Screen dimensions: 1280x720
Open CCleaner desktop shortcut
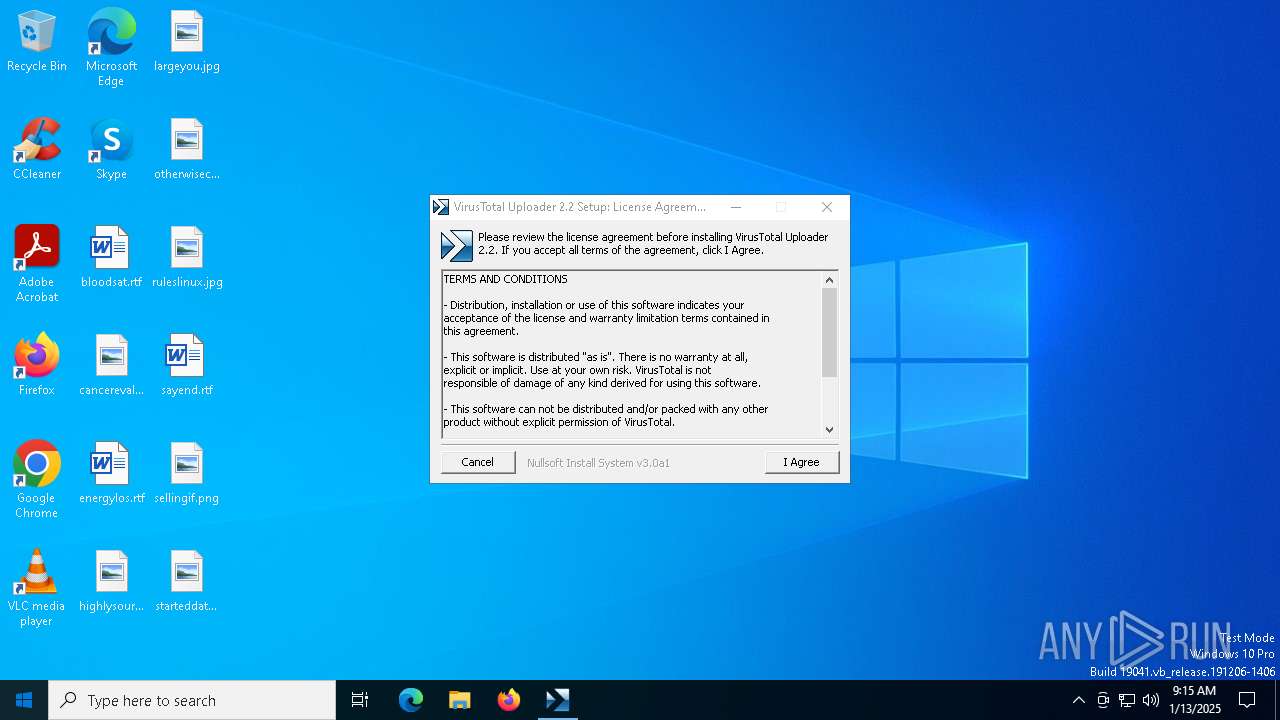coord(37,150)
